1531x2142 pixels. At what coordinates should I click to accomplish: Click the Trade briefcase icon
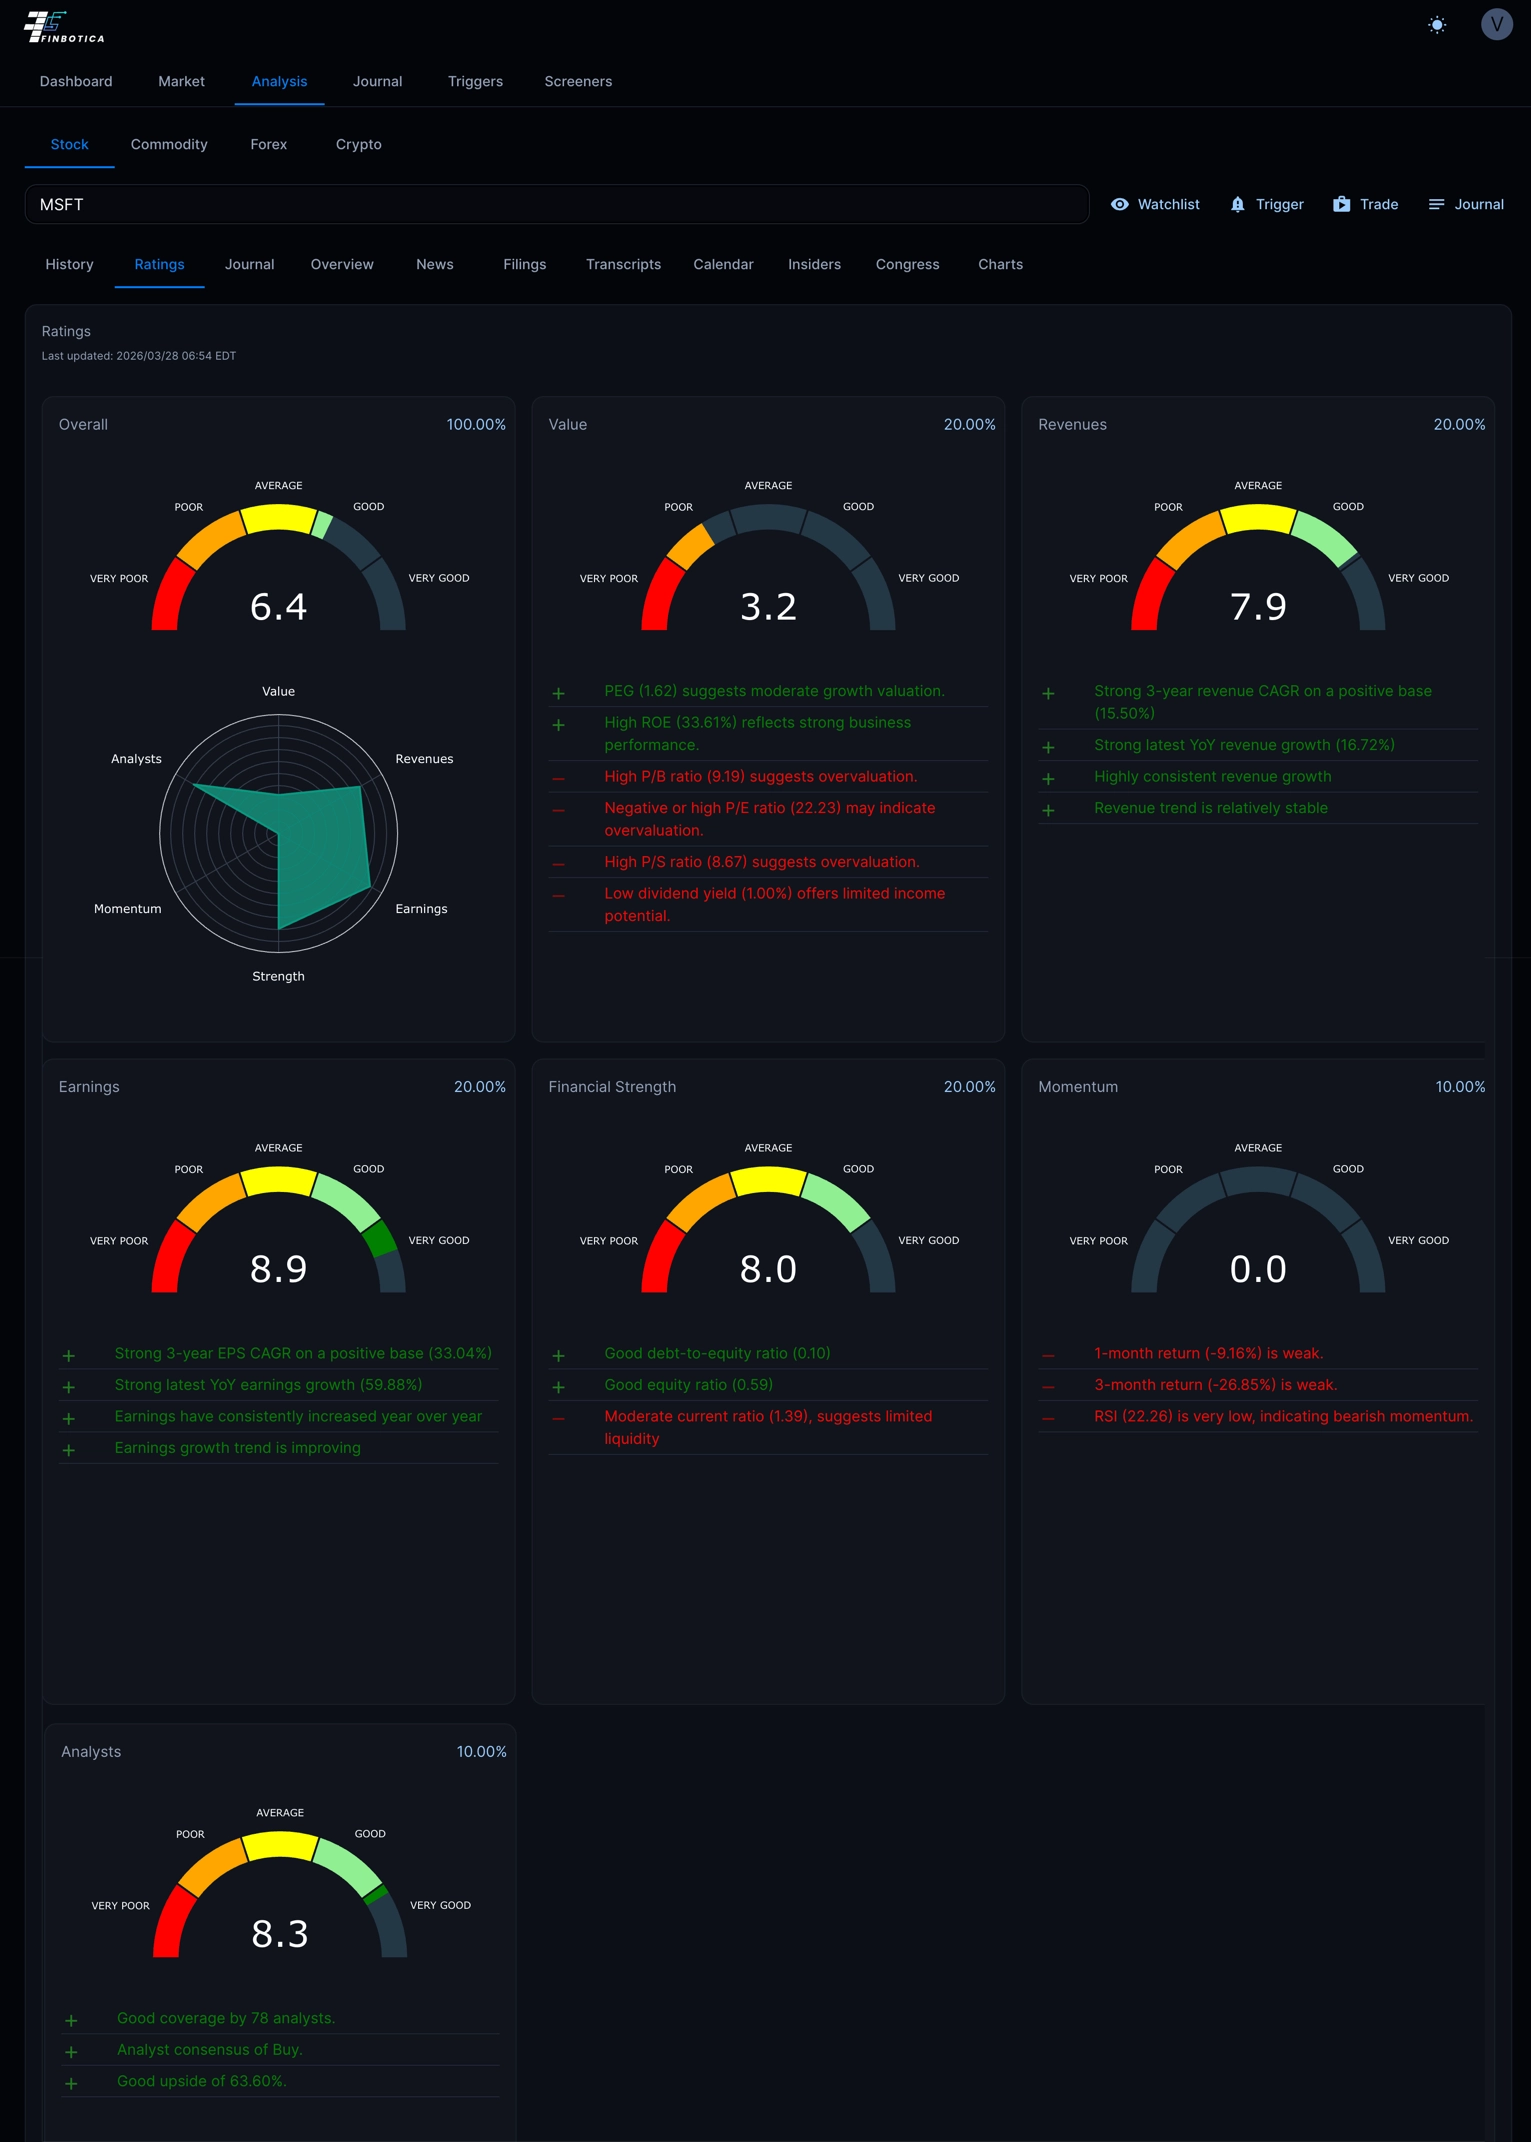coord(1341,204)
